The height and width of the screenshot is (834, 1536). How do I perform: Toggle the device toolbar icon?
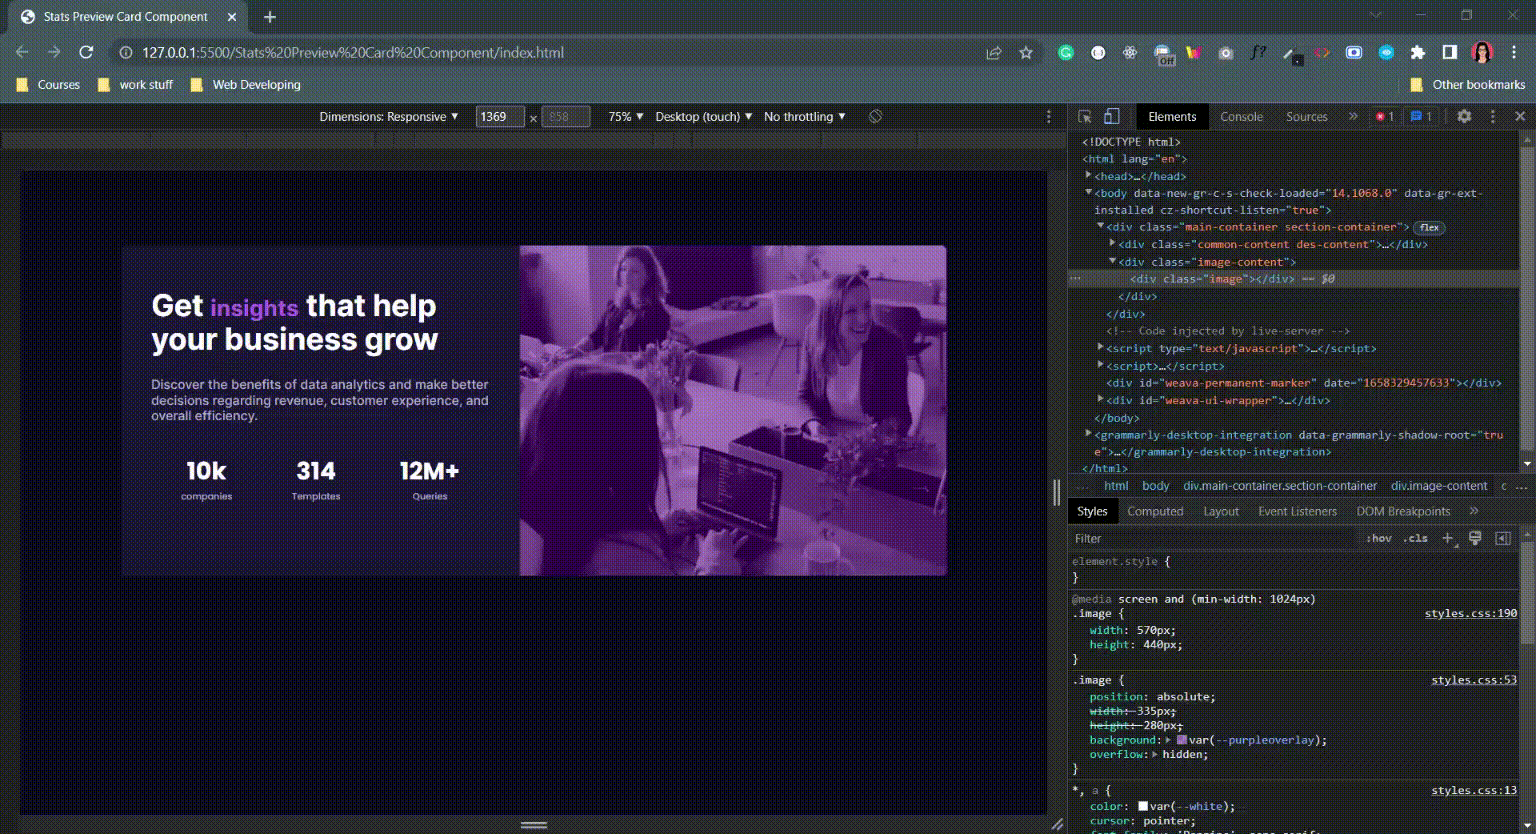pyautogui.click(x=1111, y=117)
